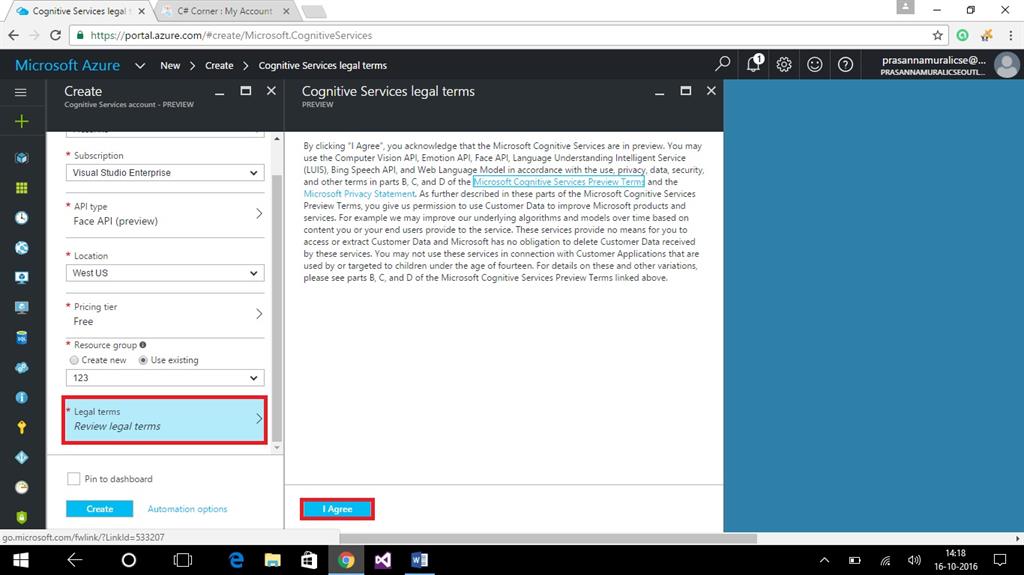Expand the Pricing tier Free selector
Image resolution: width=1024 pixels, height=575 pixels.
[x=165, y=314]
